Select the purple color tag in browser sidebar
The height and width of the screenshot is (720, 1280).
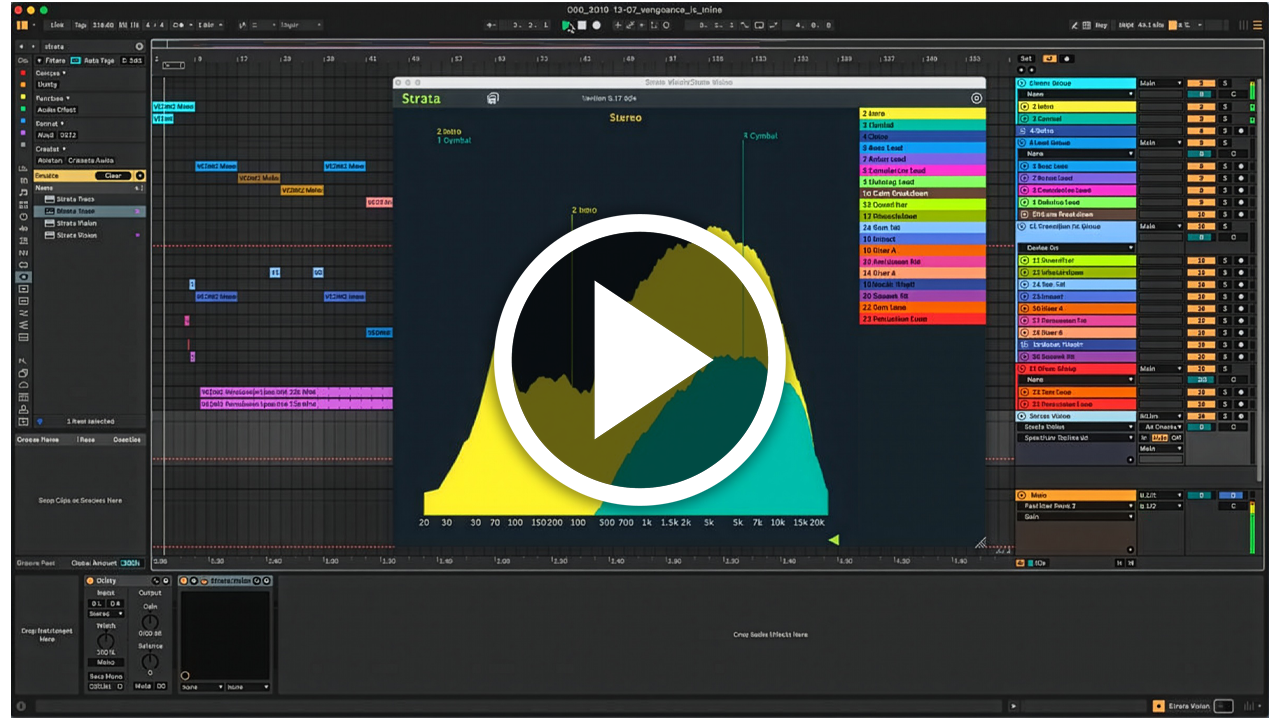tap(23, 133)
